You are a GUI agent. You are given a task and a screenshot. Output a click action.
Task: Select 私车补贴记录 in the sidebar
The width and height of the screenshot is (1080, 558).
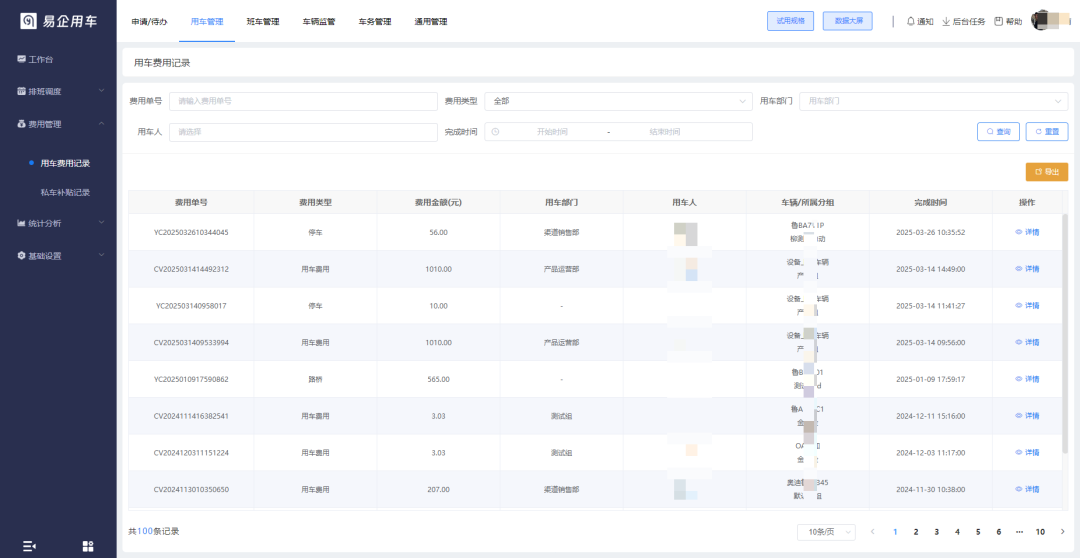coord(65,192)
